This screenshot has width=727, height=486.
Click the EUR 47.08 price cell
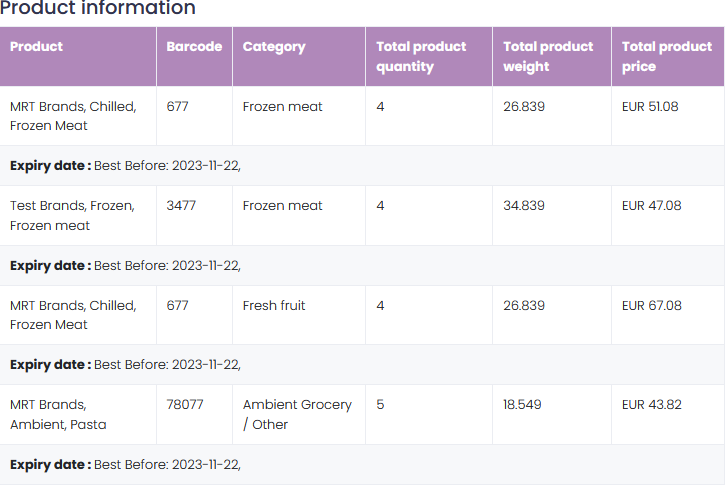(651, 206)
